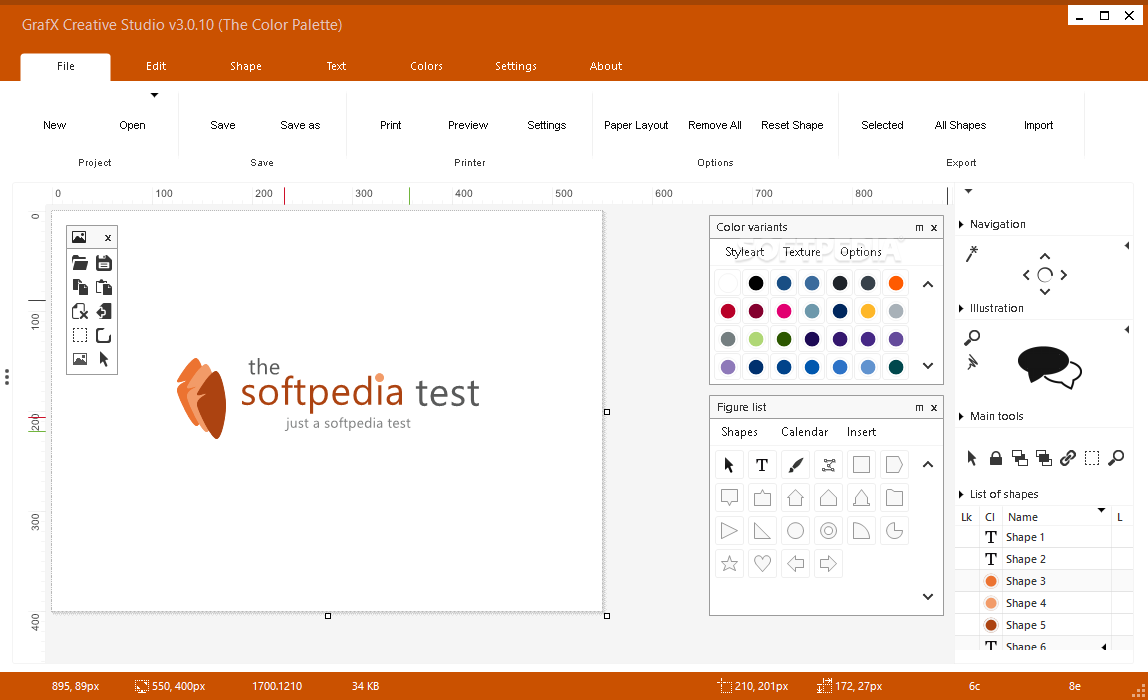Open the dropdown arrow under Open button

154,95
